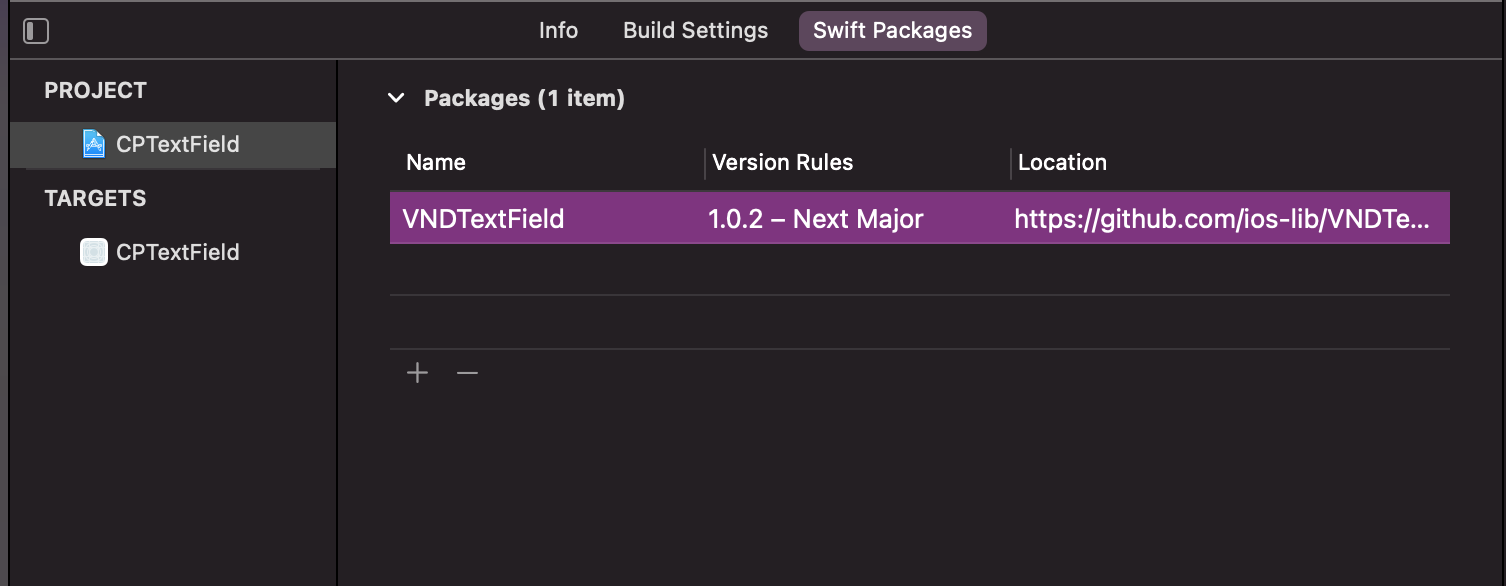Click the Version Rules column header
Viewport: 1506px width, 586px height.
[781, 162]
